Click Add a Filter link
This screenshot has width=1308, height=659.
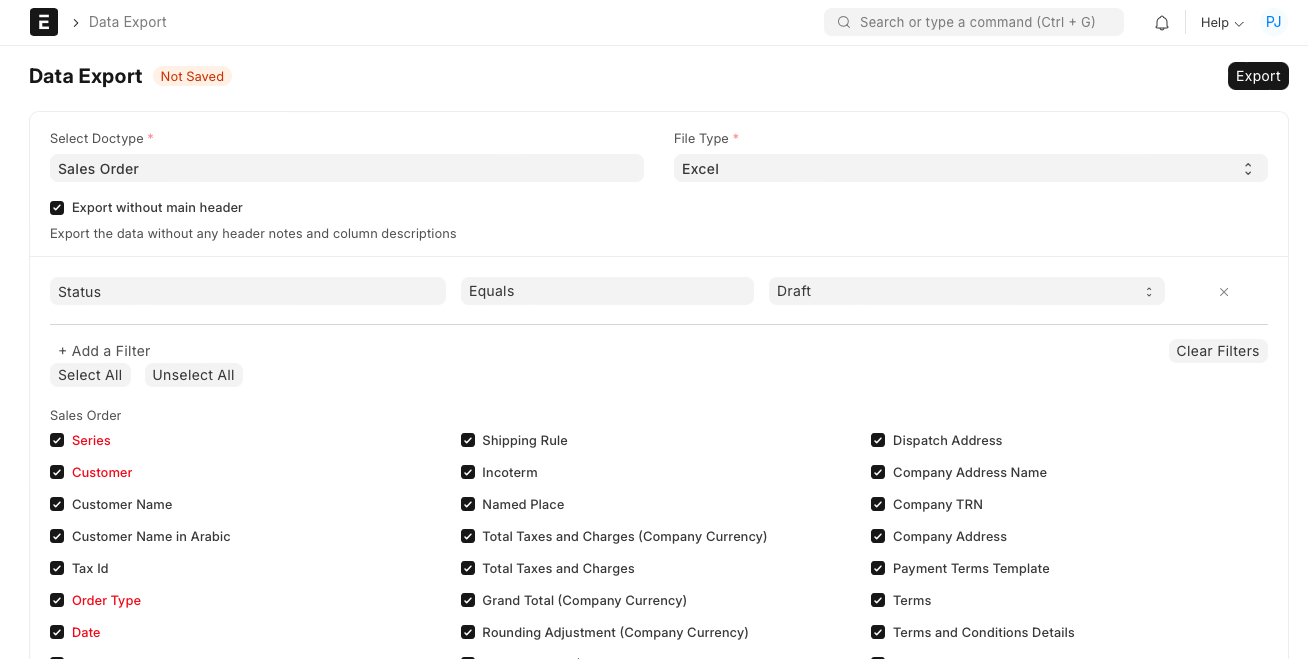(104, 351)
